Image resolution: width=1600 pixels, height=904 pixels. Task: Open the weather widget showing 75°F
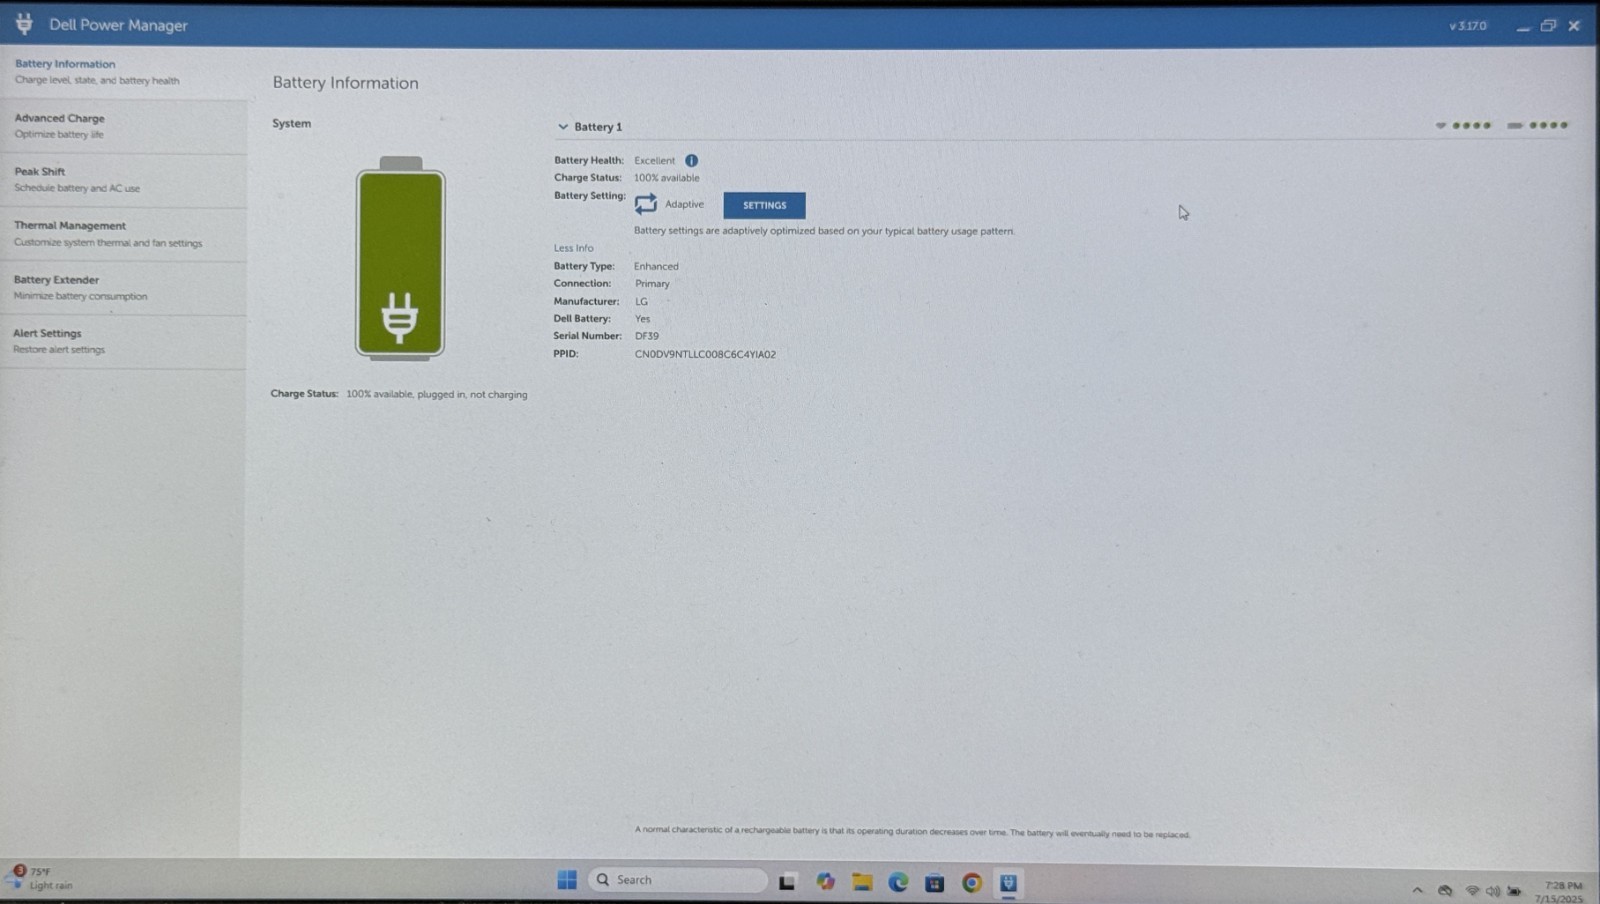40,878
